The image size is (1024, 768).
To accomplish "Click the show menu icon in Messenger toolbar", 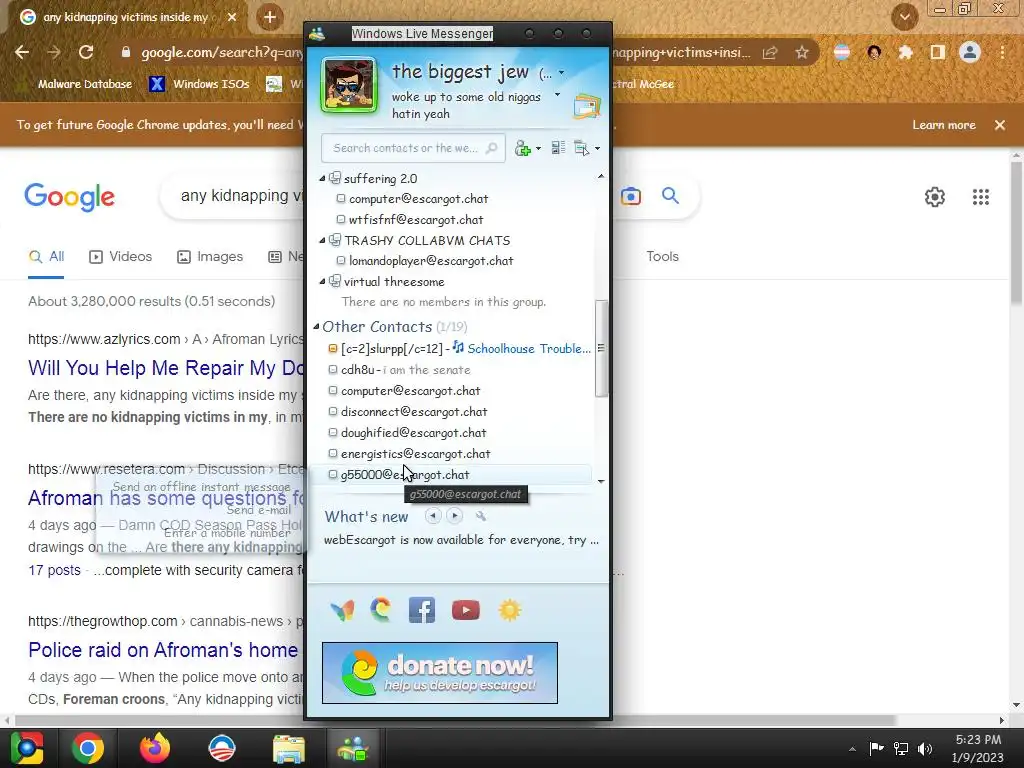I will pyautogui.click(x=581, y=148).
